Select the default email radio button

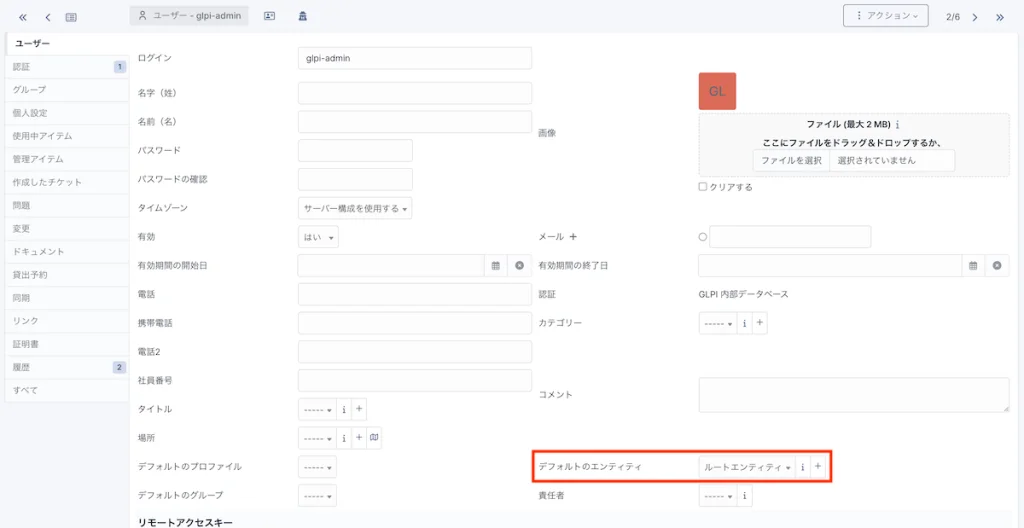pos(703,237)
